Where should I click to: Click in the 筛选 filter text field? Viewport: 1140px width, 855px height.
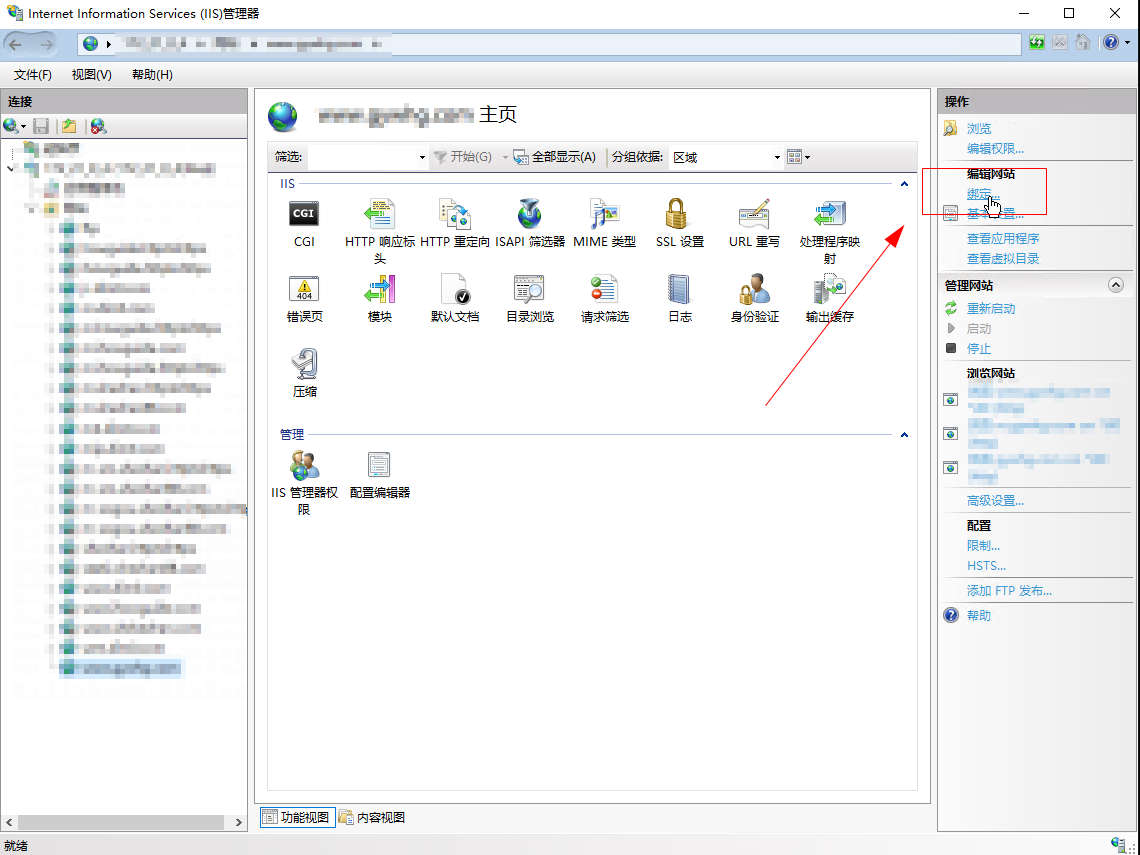click(362, 157)
